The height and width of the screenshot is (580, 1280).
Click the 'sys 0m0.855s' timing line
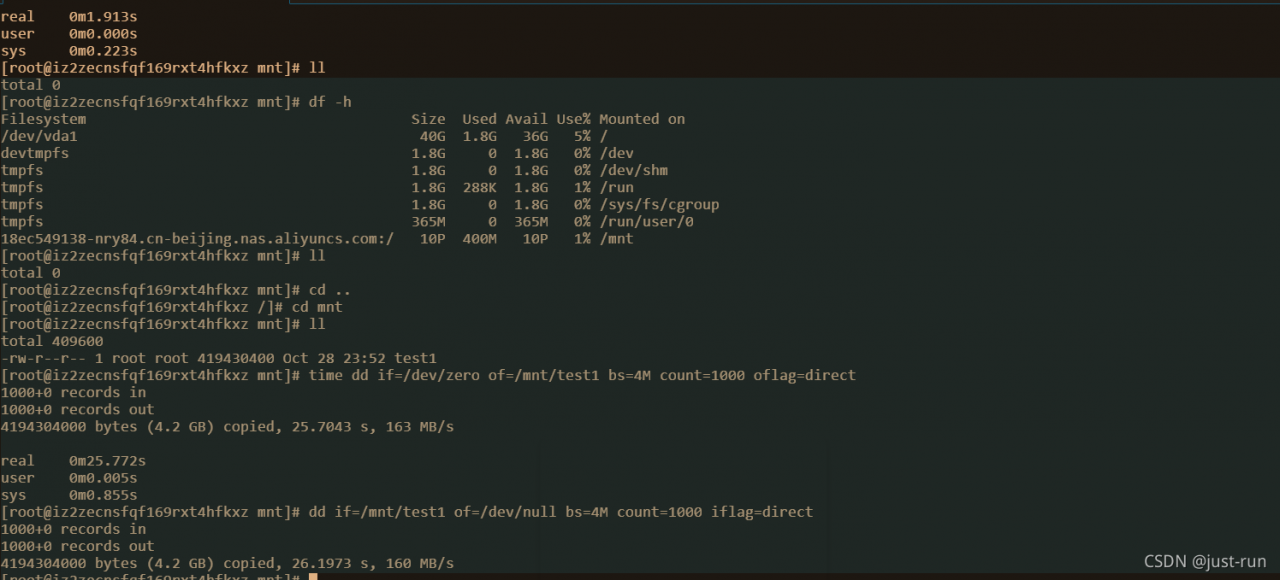click(69, 495)
